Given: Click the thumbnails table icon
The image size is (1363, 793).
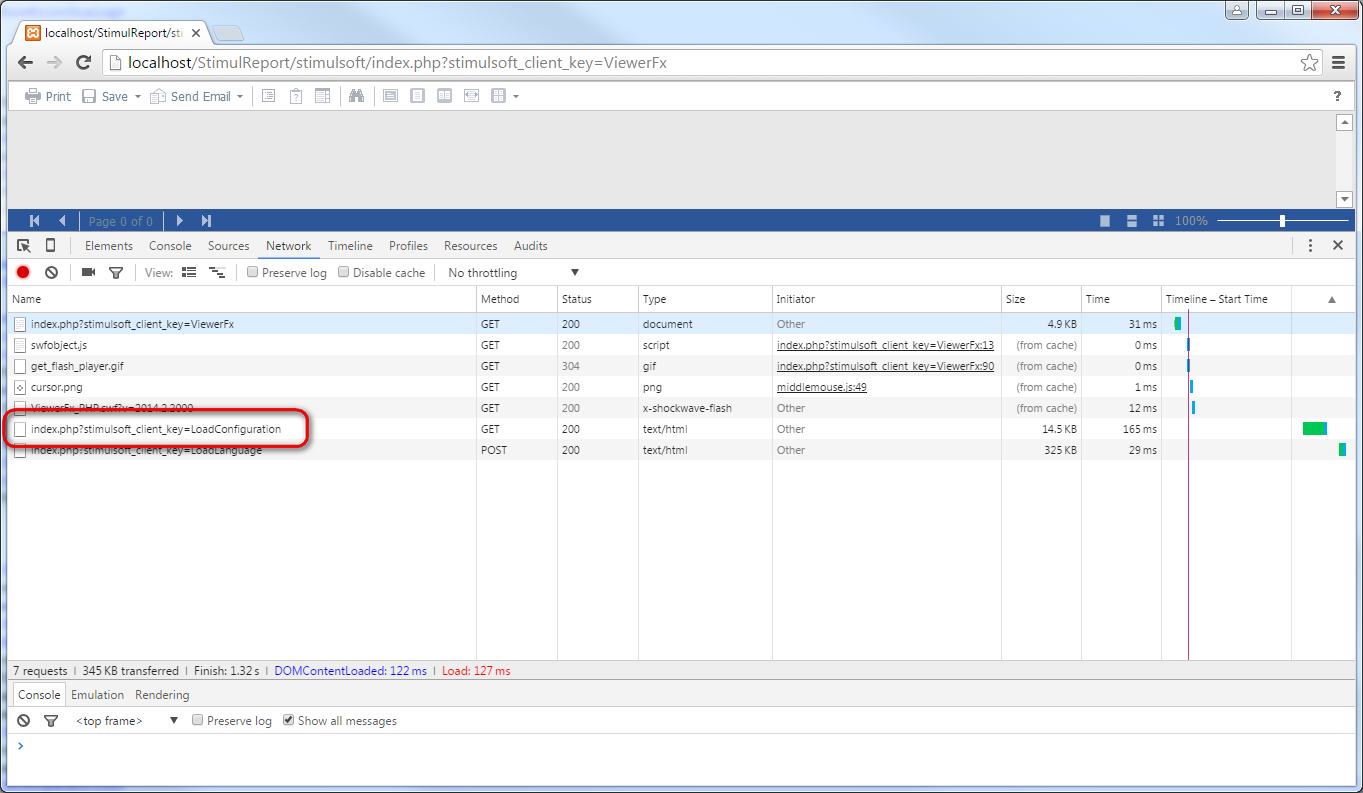Looking at the screenshot, I should pyautogui.click(x=322, y=96).
